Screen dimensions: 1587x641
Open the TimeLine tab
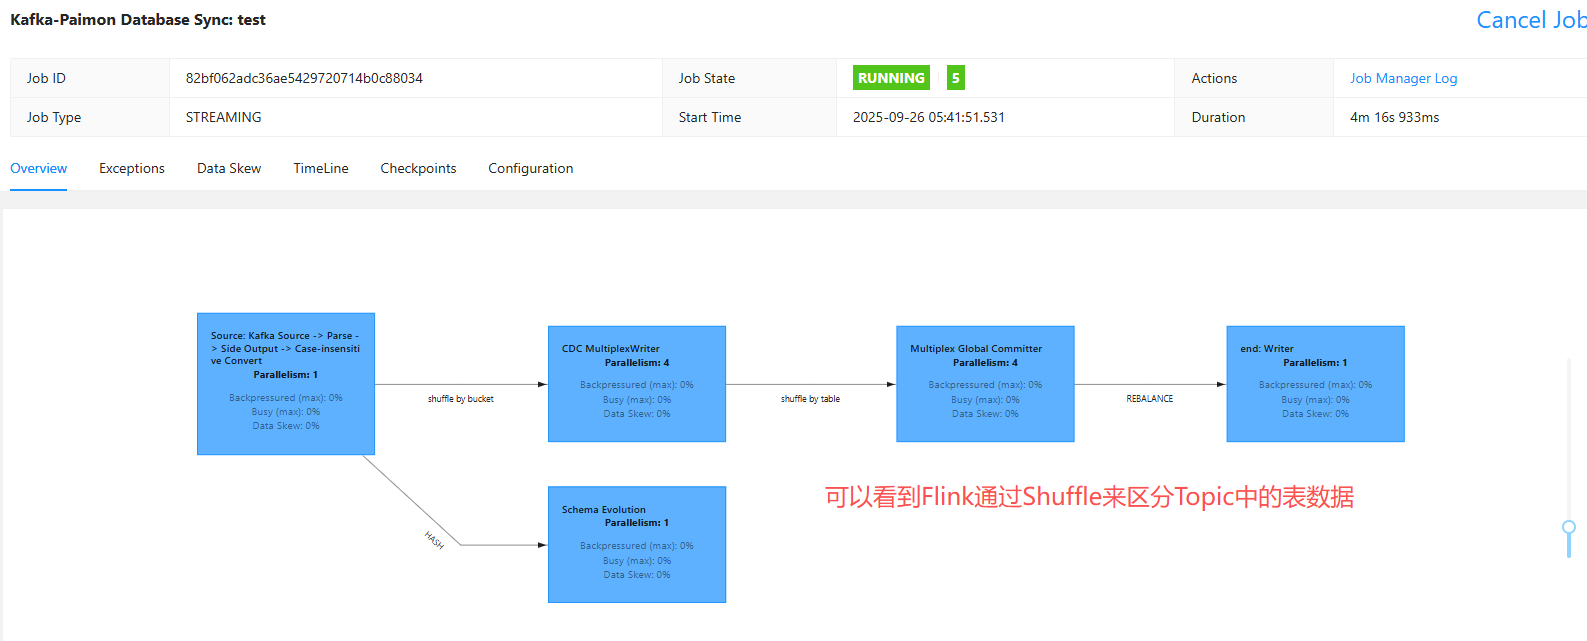coord(321,168)
